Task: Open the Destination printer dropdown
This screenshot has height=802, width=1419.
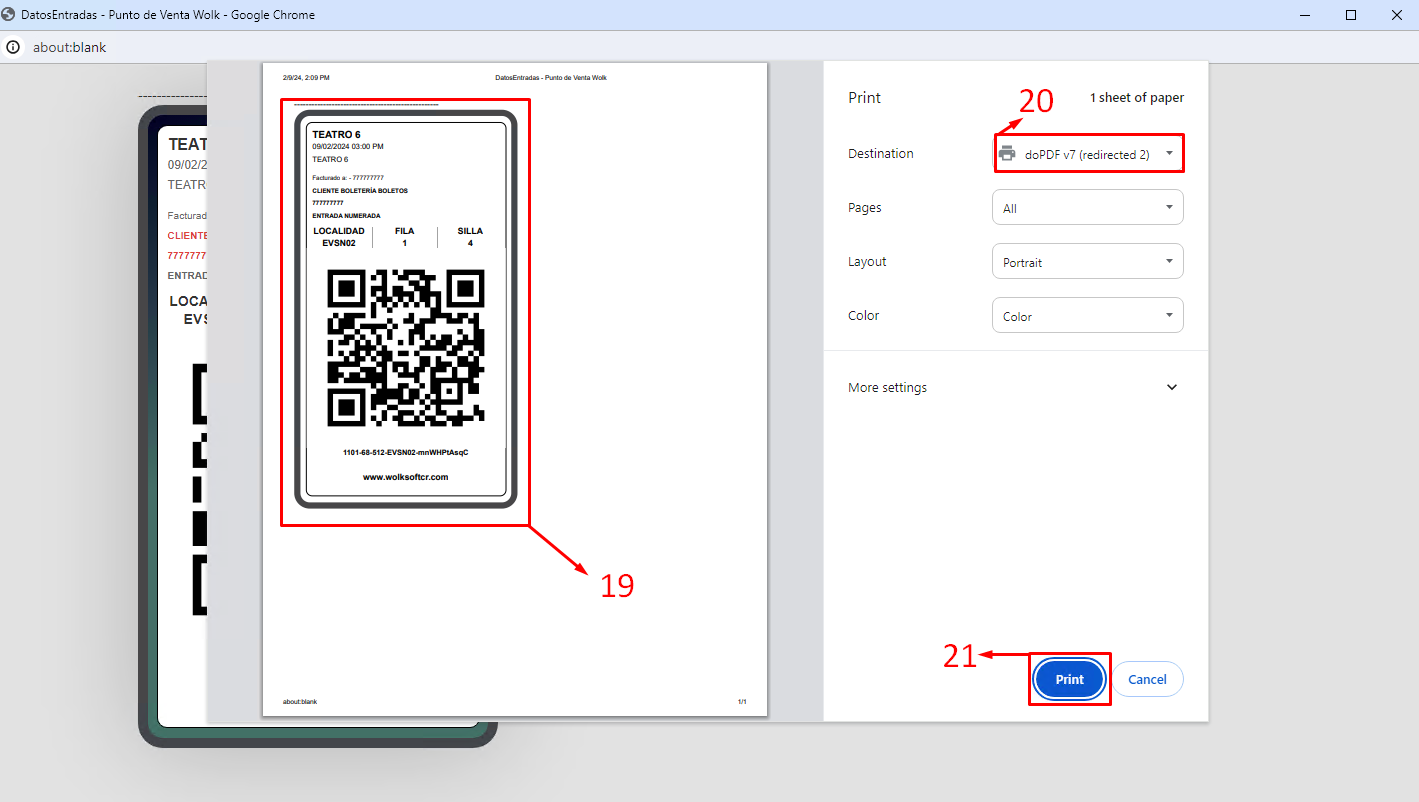Action: 1088,154
